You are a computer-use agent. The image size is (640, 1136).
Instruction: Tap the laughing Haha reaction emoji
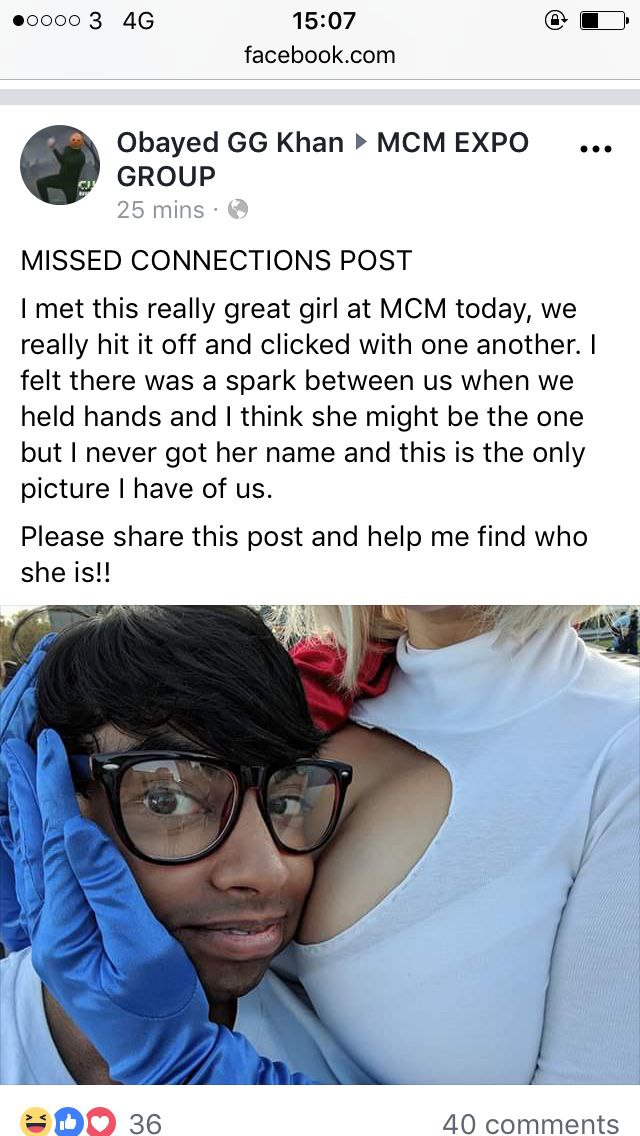pyautogui.click(x=33, y=1122)
